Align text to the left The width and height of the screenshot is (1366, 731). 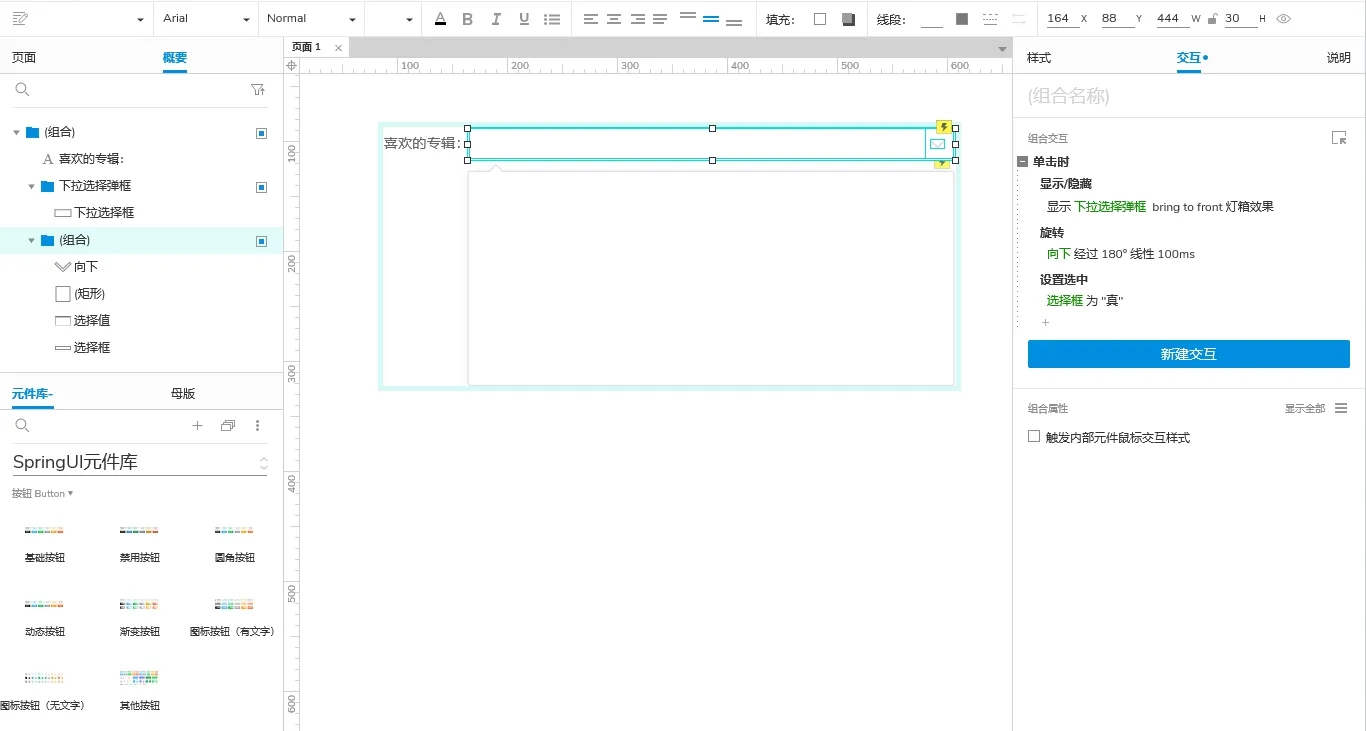point(591,19)
